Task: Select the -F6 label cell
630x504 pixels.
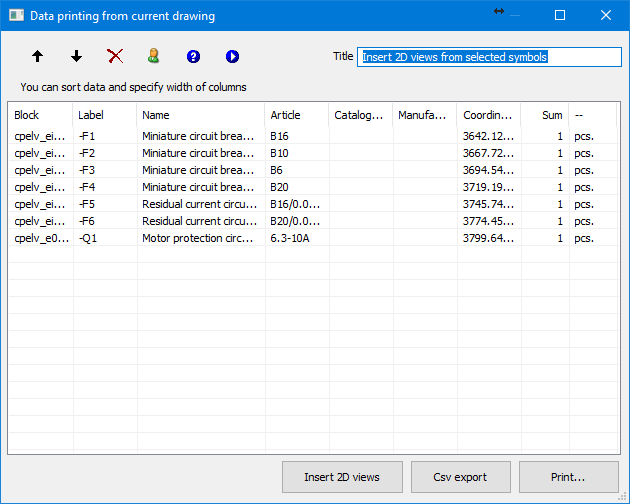Action: point(105,221)
